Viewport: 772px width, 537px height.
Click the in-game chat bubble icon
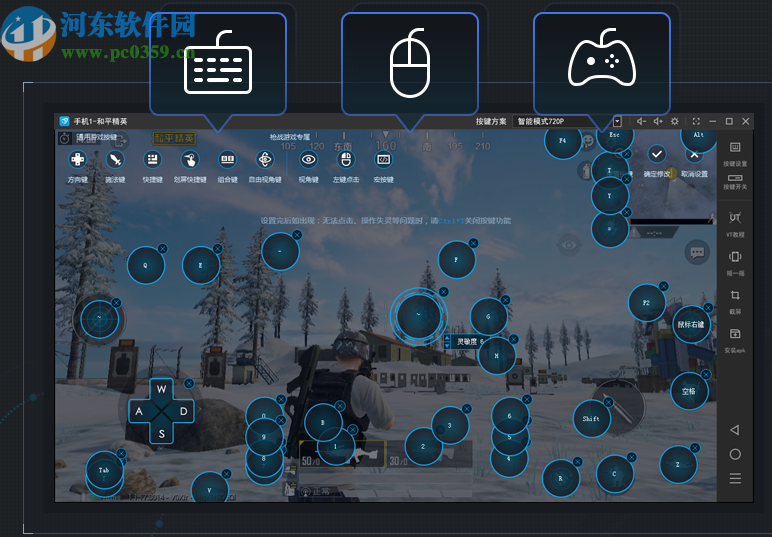coord(697,253)
